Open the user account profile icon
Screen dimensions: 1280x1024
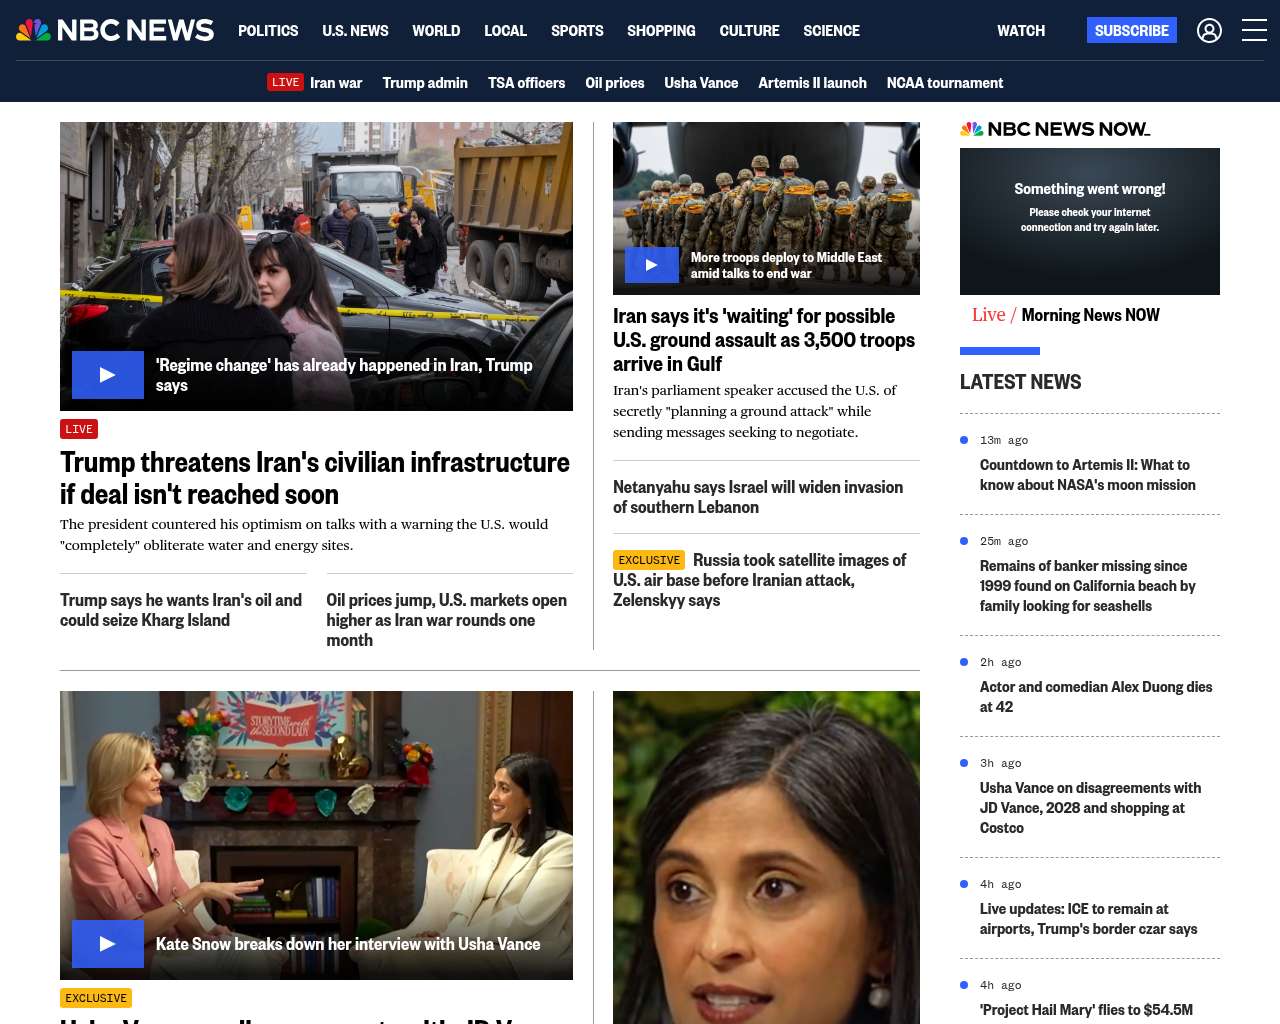1209,31
